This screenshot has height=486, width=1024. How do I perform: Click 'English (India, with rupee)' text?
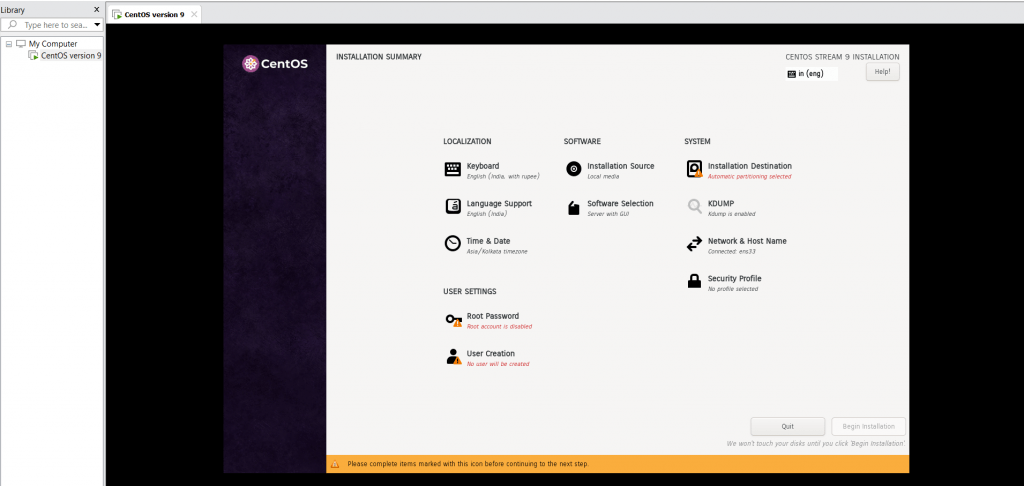pos(503,176)
